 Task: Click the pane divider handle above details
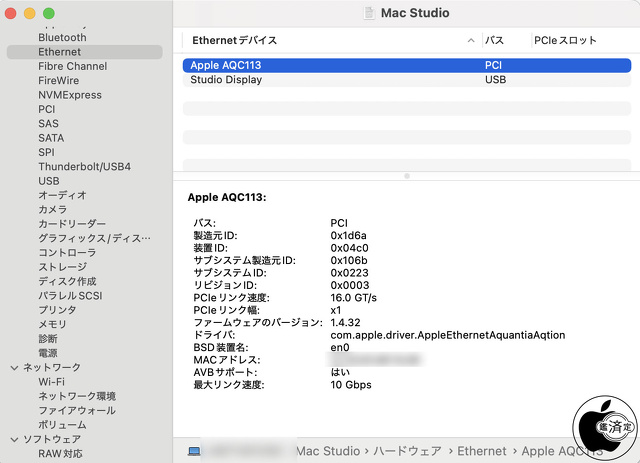tap(406, 176)
